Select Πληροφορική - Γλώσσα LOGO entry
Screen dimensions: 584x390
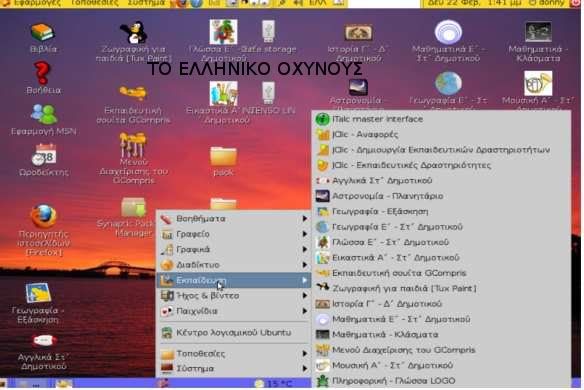tap(441, 381)
